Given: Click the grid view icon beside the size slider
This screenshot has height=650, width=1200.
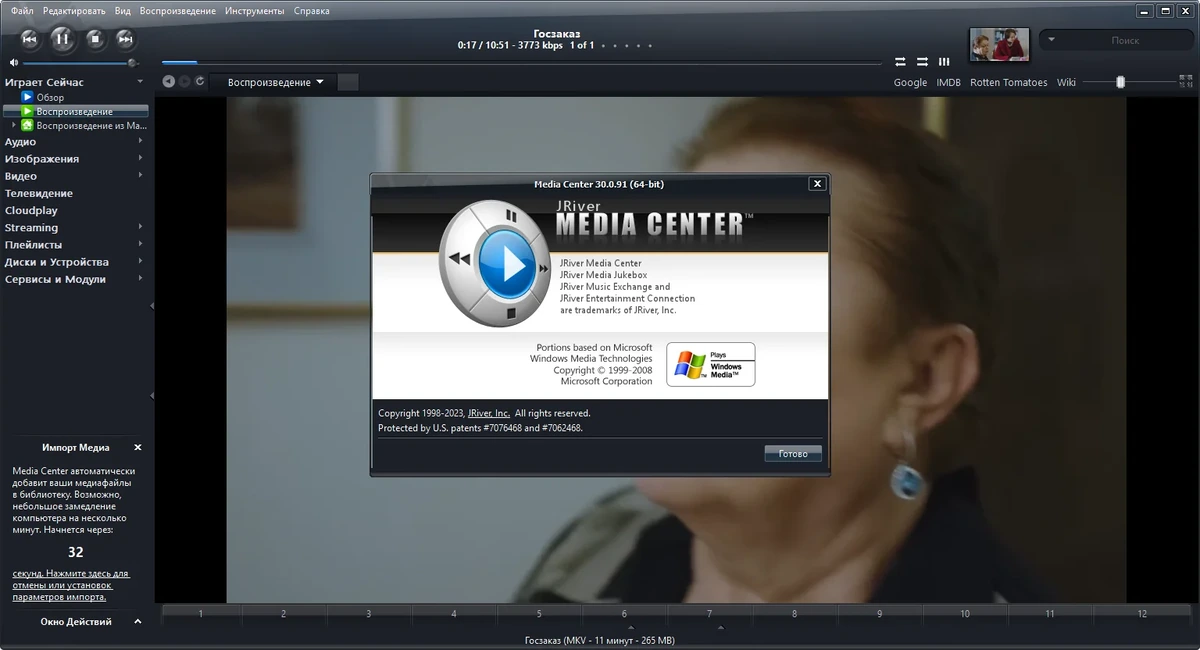Looking at the screenshot, I should pos(1185,82).
